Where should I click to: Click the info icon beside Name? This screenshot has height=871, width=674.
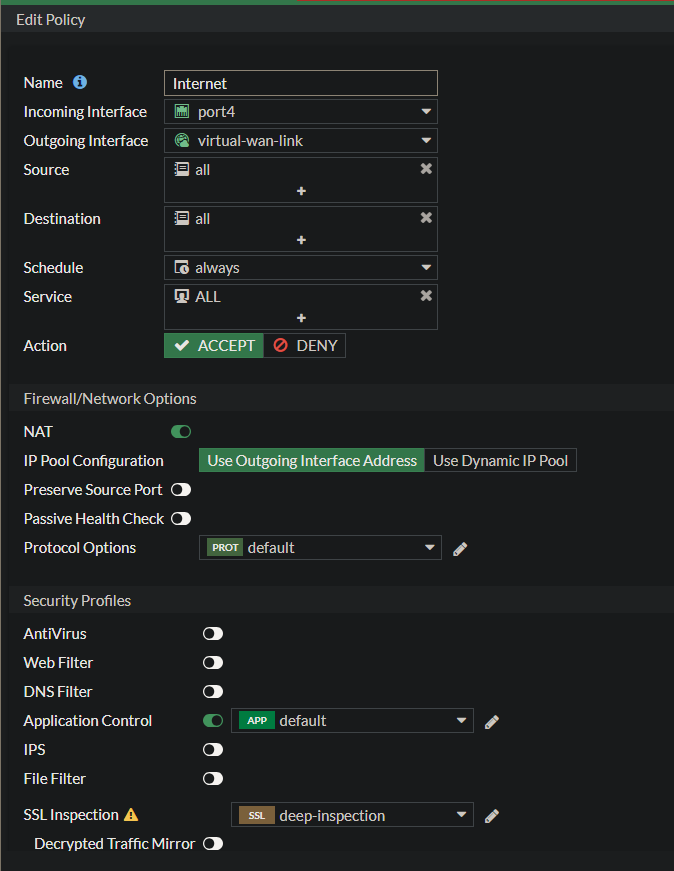click(x=80, y=83)
